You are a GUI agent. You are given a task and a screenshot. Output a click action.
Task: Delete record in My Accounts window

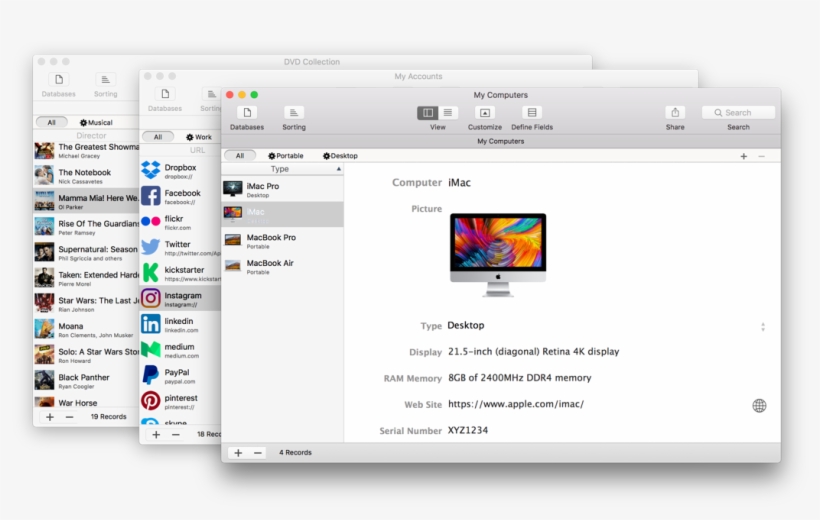click(176, 435)
